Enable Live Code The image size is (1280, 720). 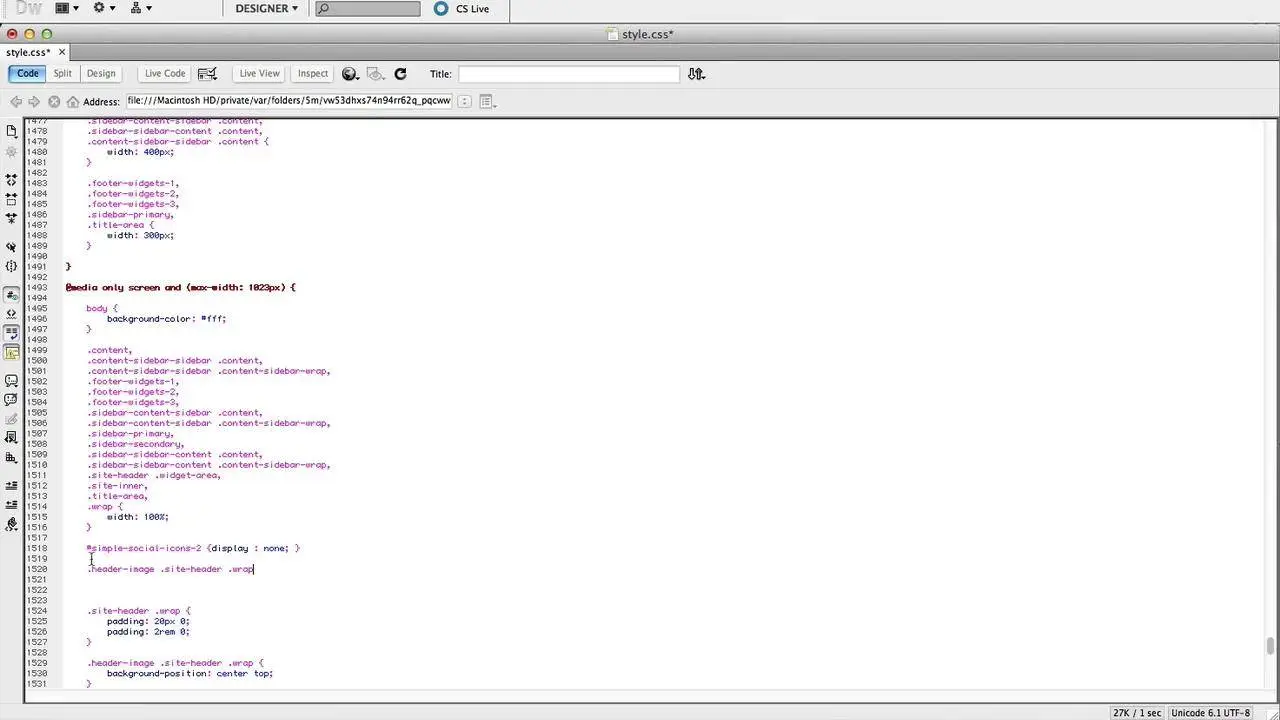click(x=165, y=74)
